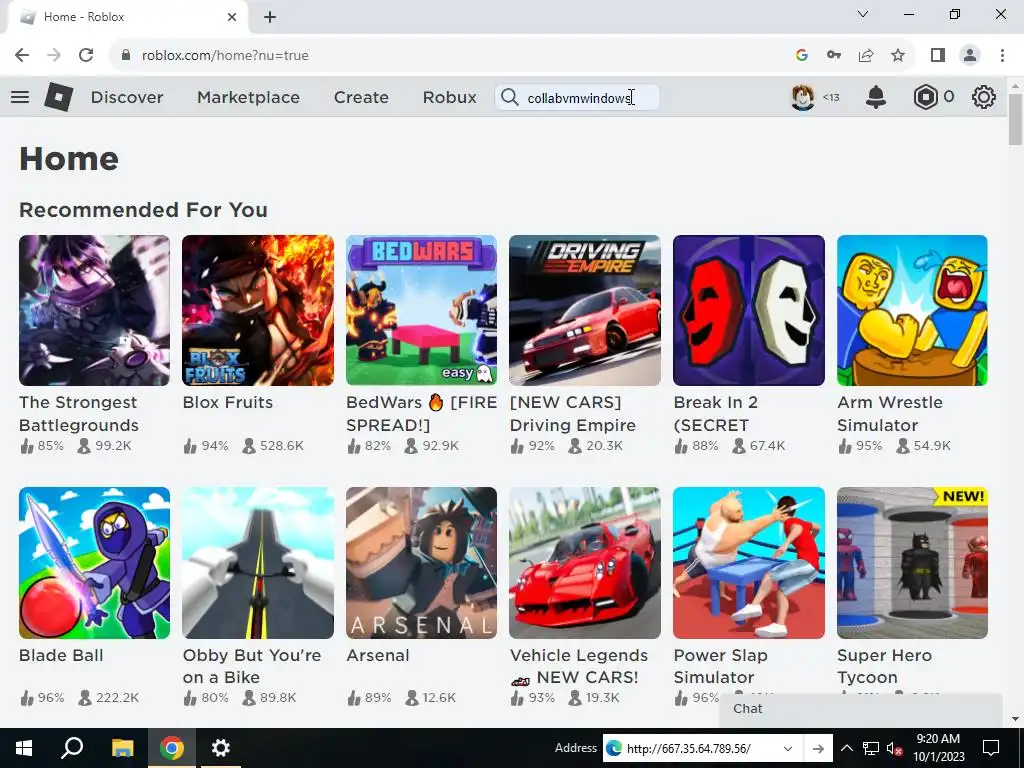Open the Roblox settings gear
The height and width of the screenshot is (768, 1024).
(984, 97)
